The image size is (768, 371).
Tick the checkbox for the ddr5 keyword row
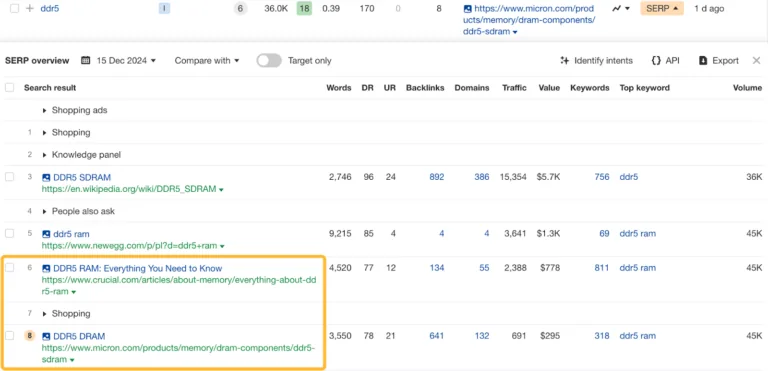click(14, 8)
